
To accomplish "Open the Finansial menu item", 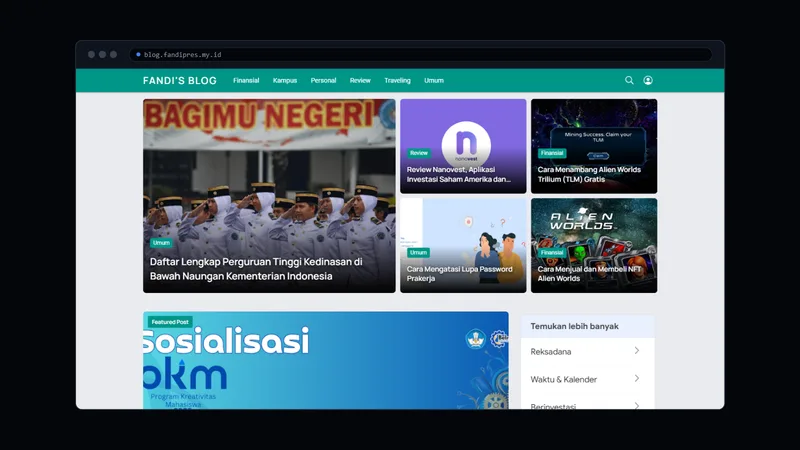I will tap(246, 81).
